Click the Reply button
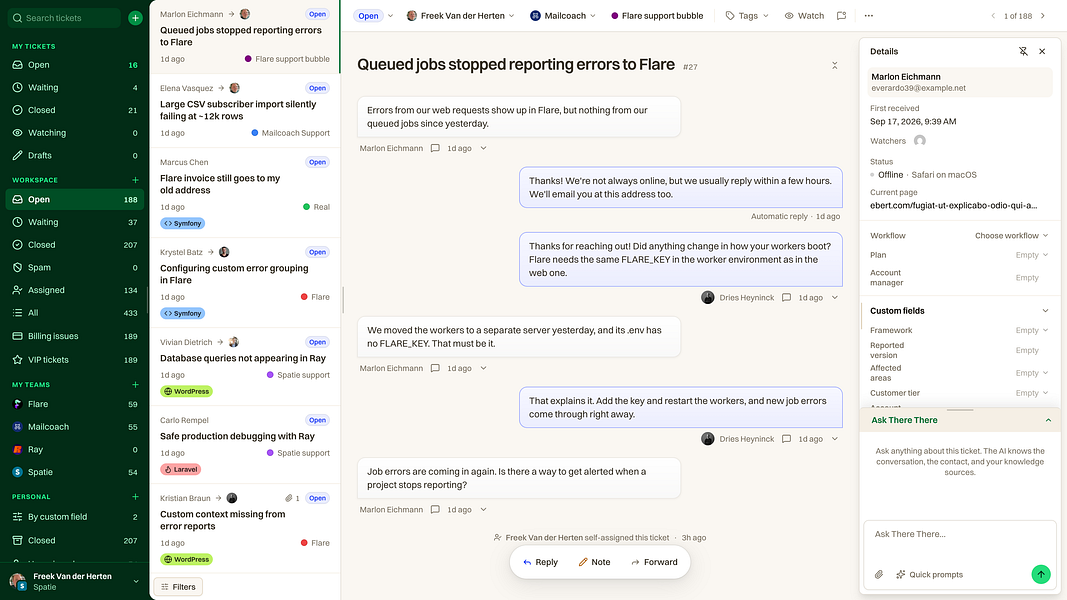1067x600 pixels. pyautogui.click(x=540, y=563)
